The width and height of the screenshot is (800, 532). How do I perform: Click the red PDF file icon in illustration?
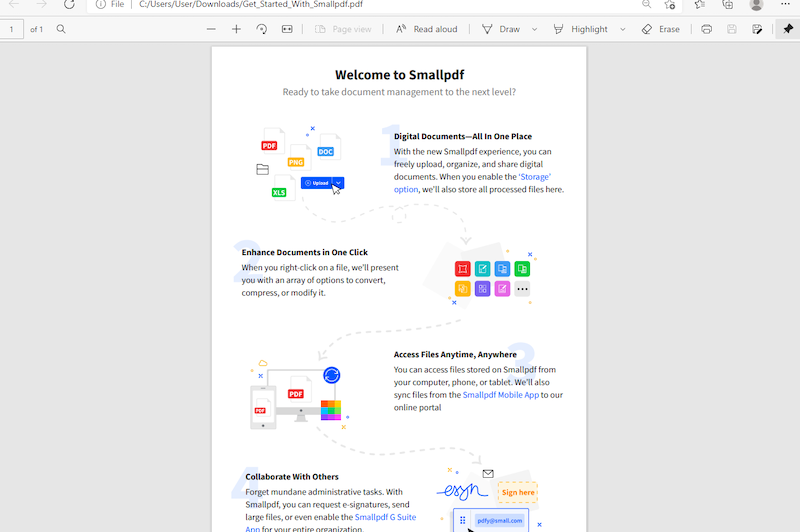pos(271,142)
